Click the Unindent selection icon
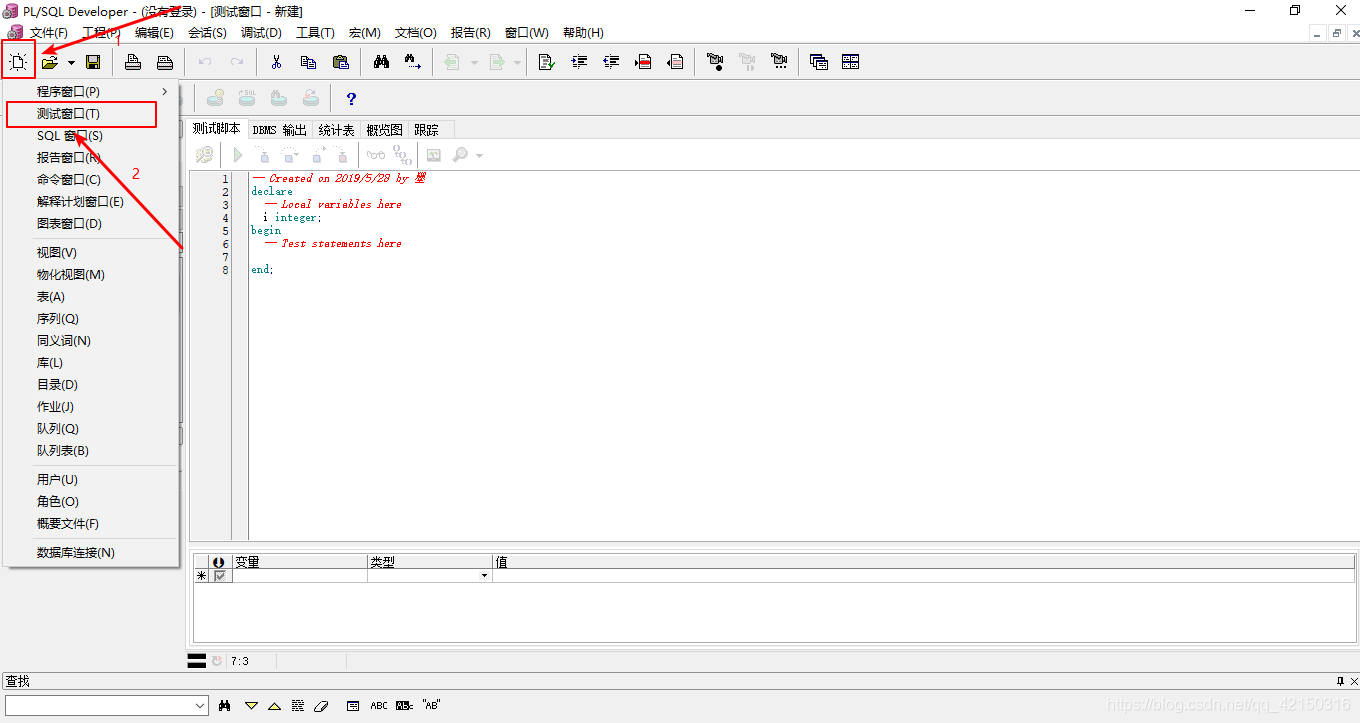1360x723 pixels. [611, 62]
